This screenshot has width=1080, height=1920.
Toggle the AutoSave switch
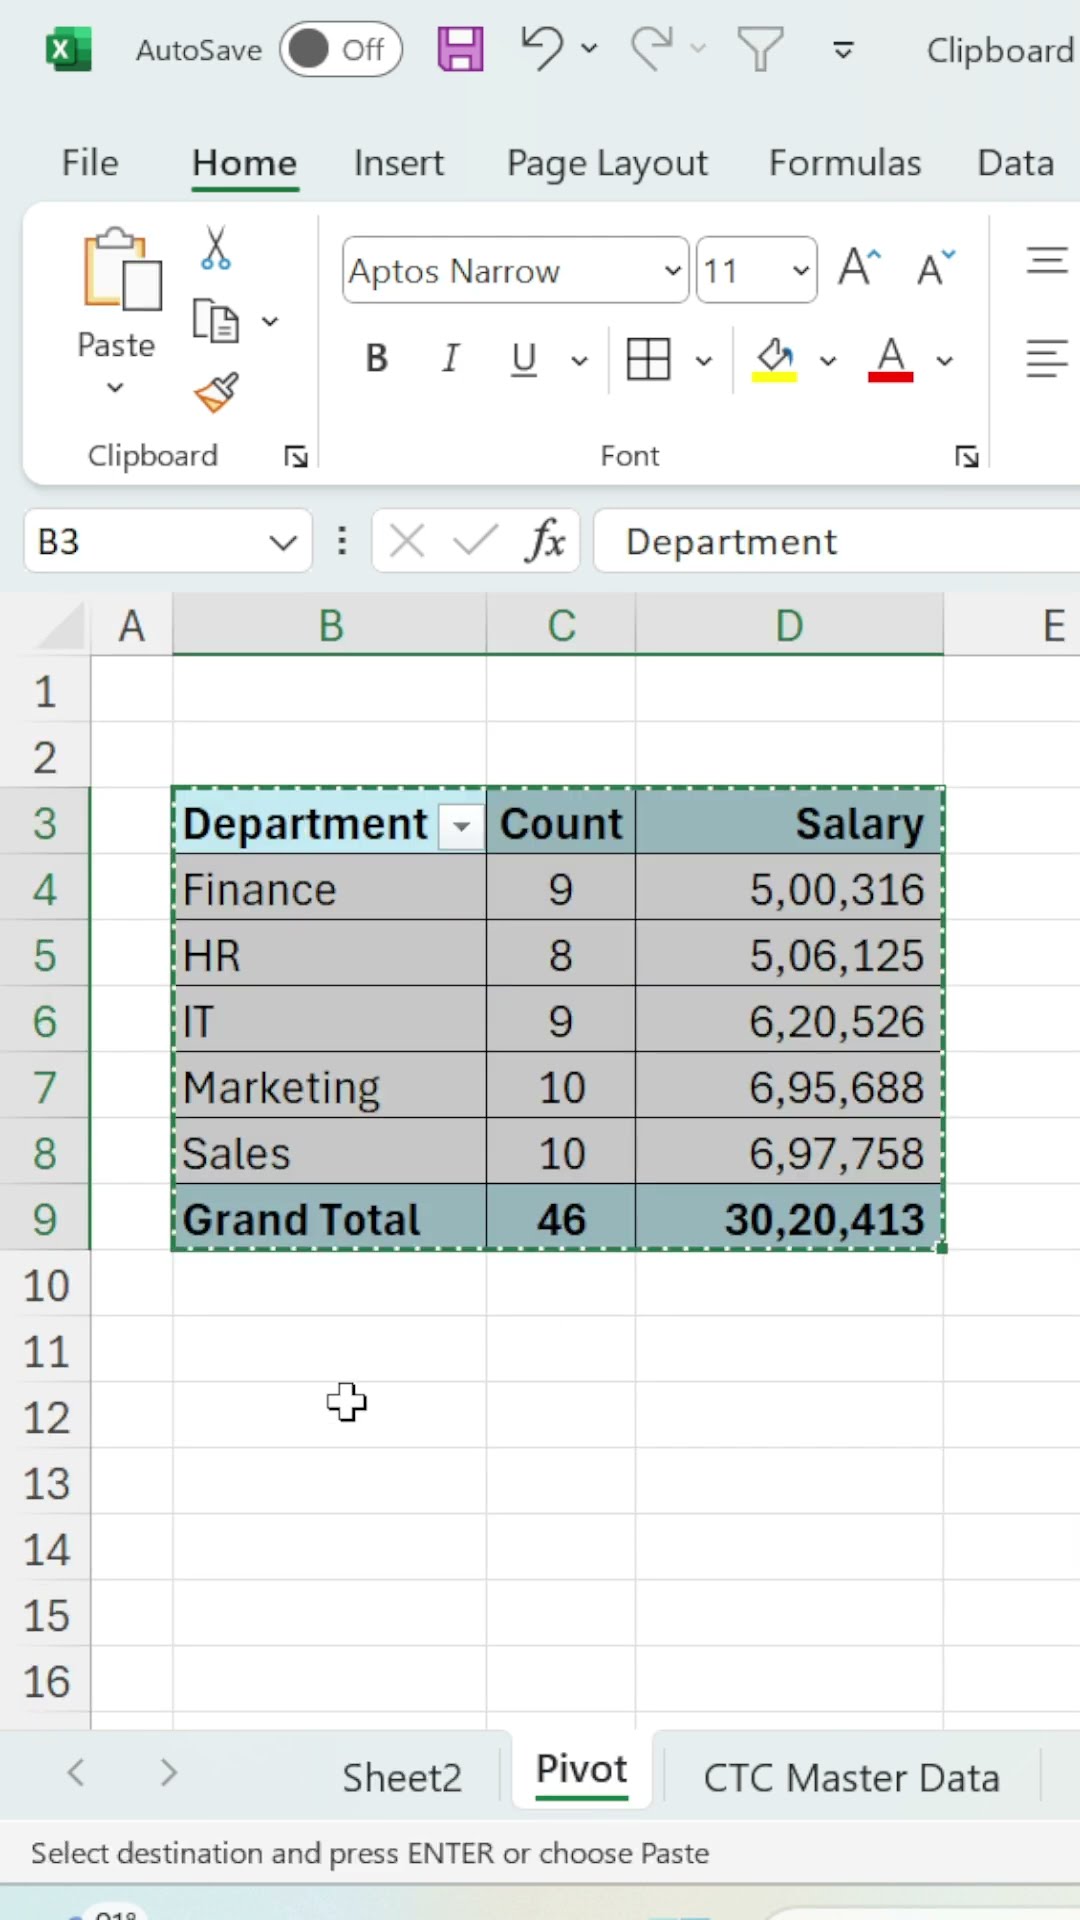tap(341, 49)
